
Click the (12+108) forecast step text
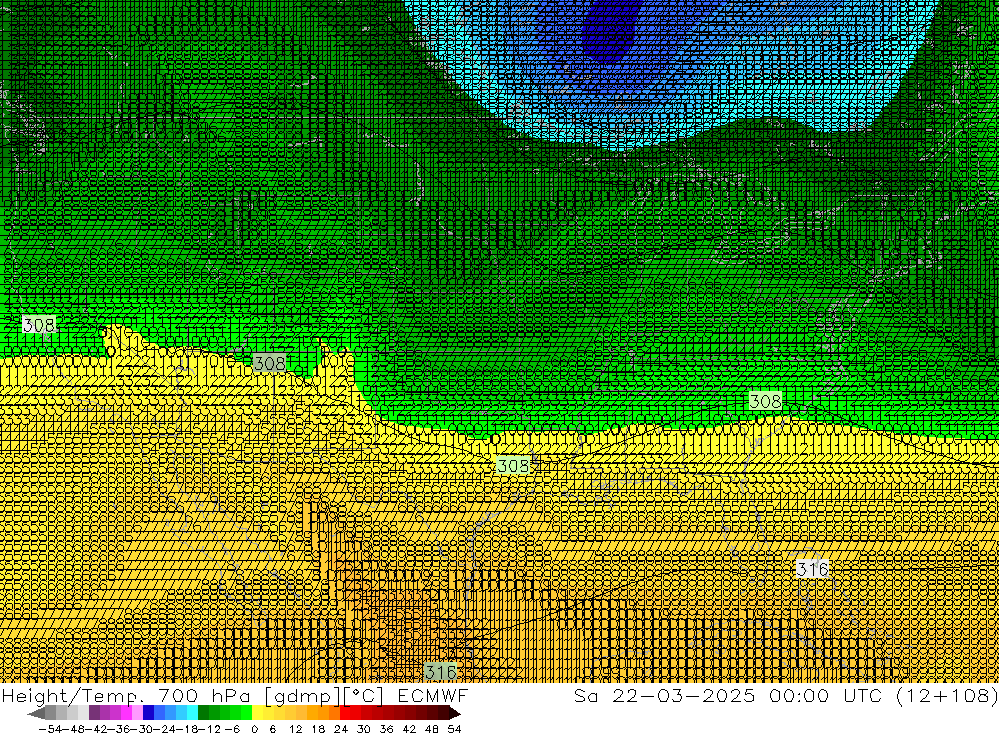tap(947, 696)
